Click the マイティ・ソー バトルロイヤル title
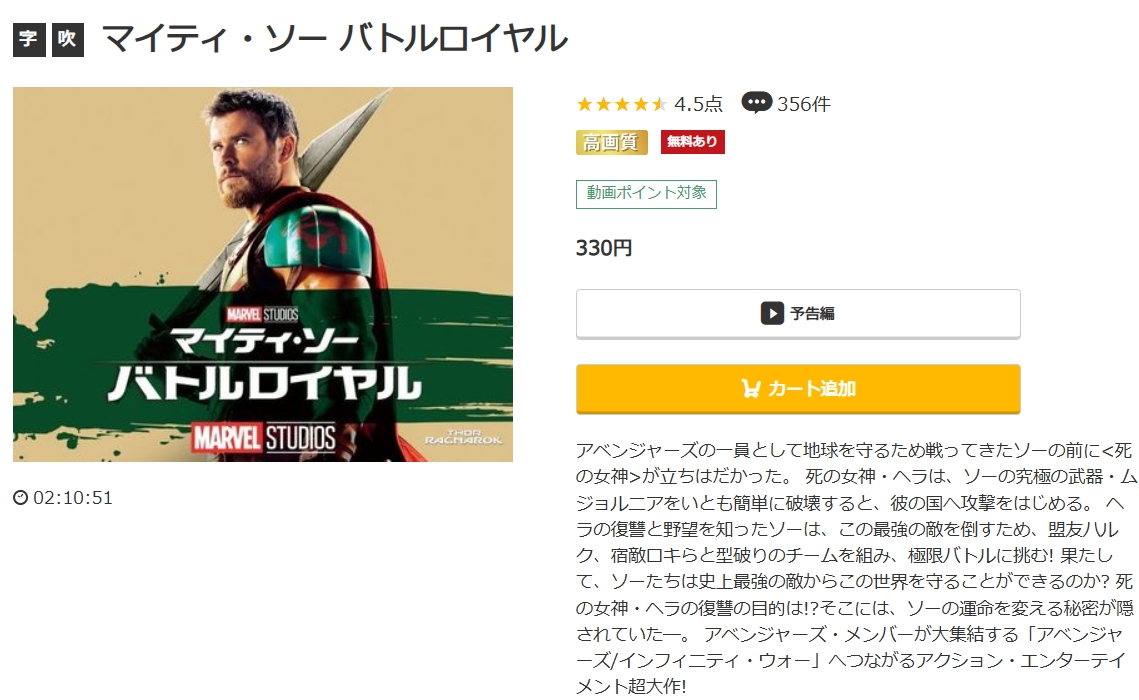 (x=335, y=39)
